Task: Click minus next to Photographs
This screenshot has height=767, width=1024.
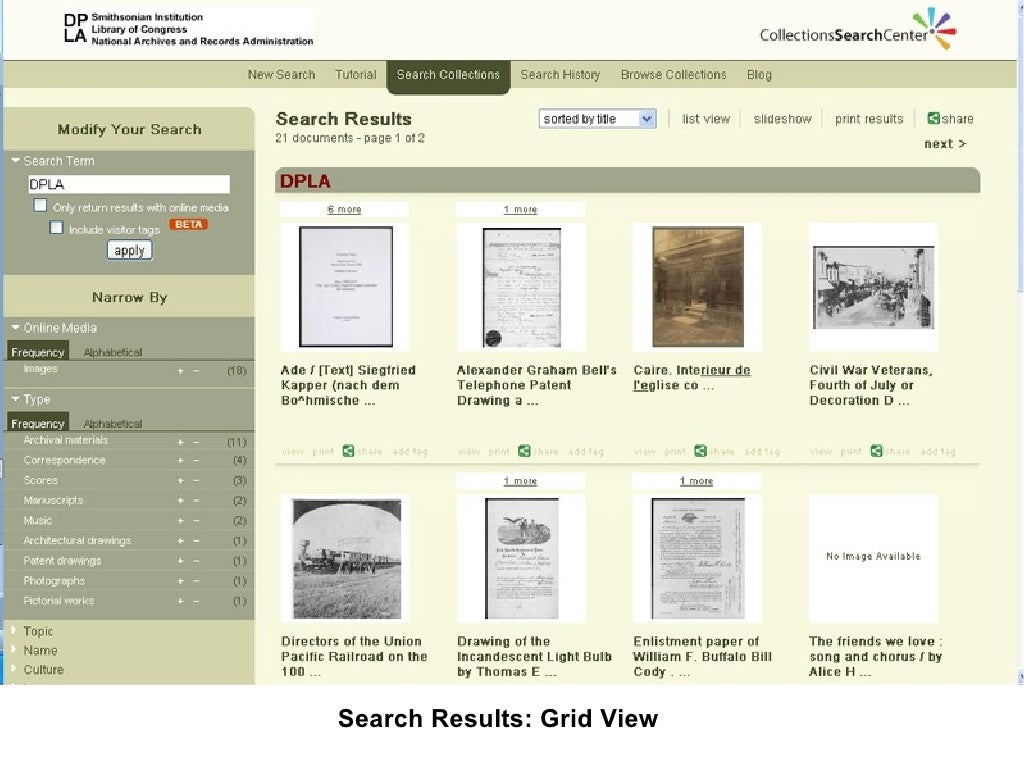Action: (196, 581)
